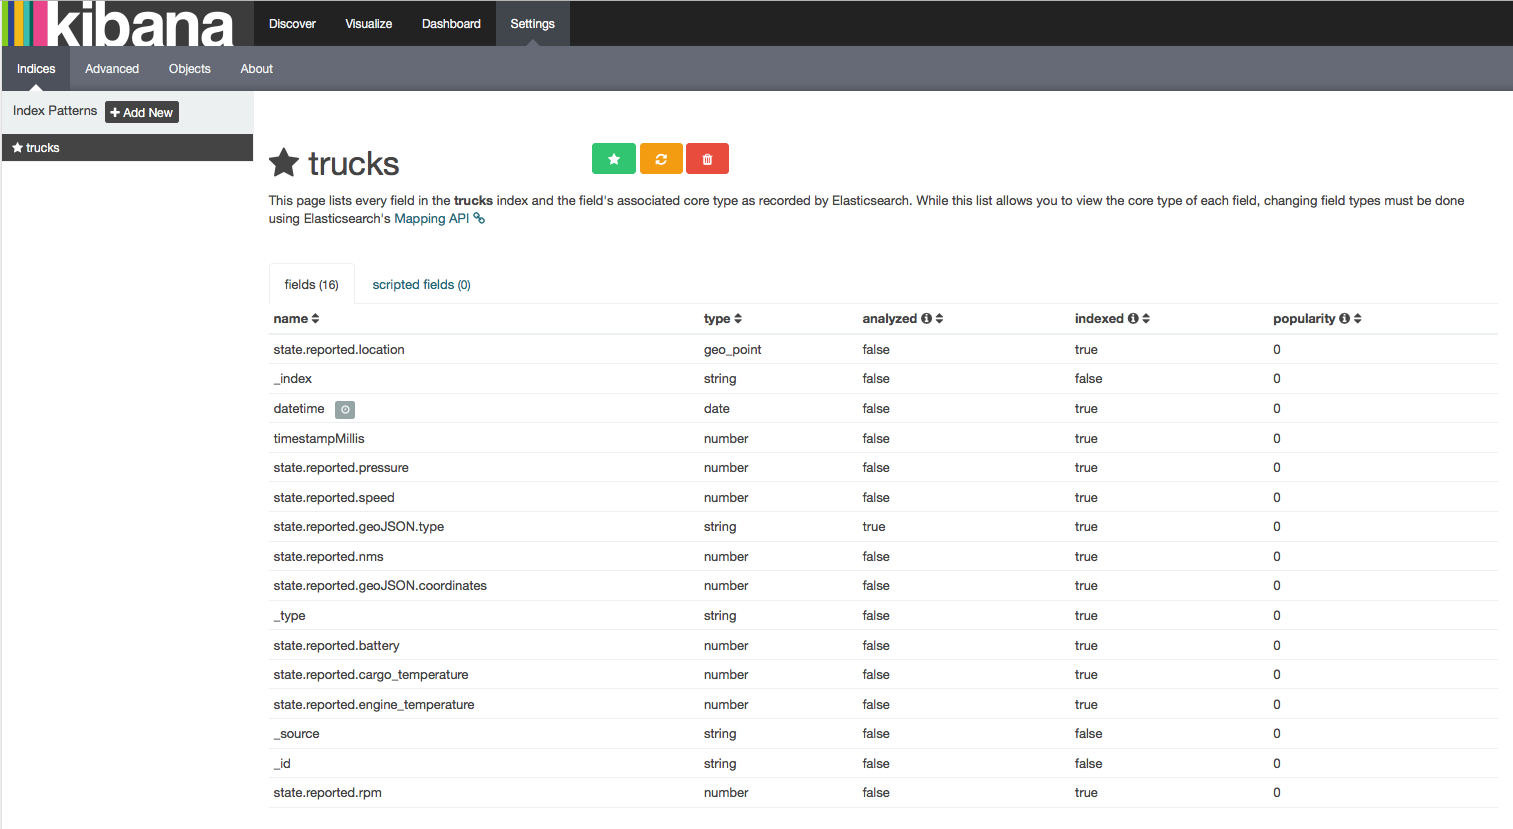Click the state.reported.pressure field name
1513x829 pixels.
click(x=341, y=468)
